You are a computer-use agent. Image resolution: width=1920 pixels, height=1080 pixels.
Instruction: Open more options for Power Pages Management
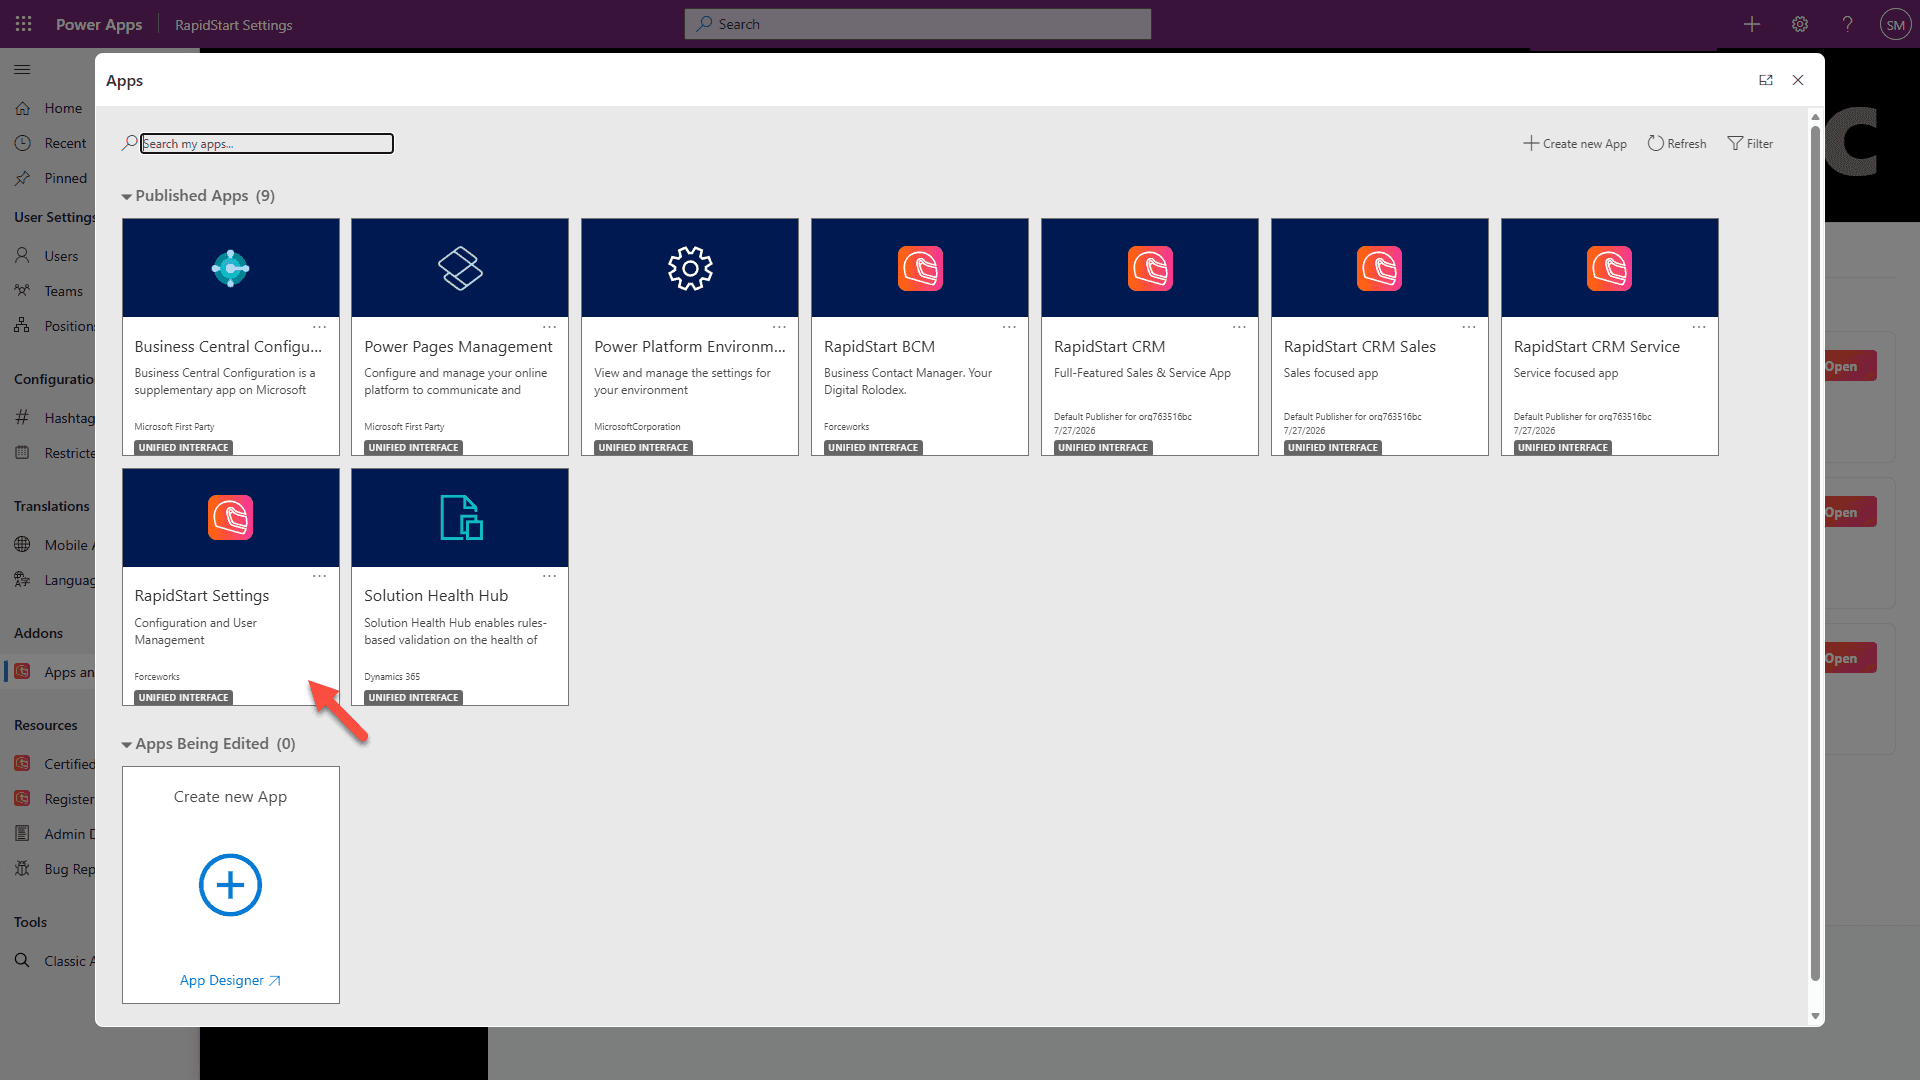[x=550, y=327]
